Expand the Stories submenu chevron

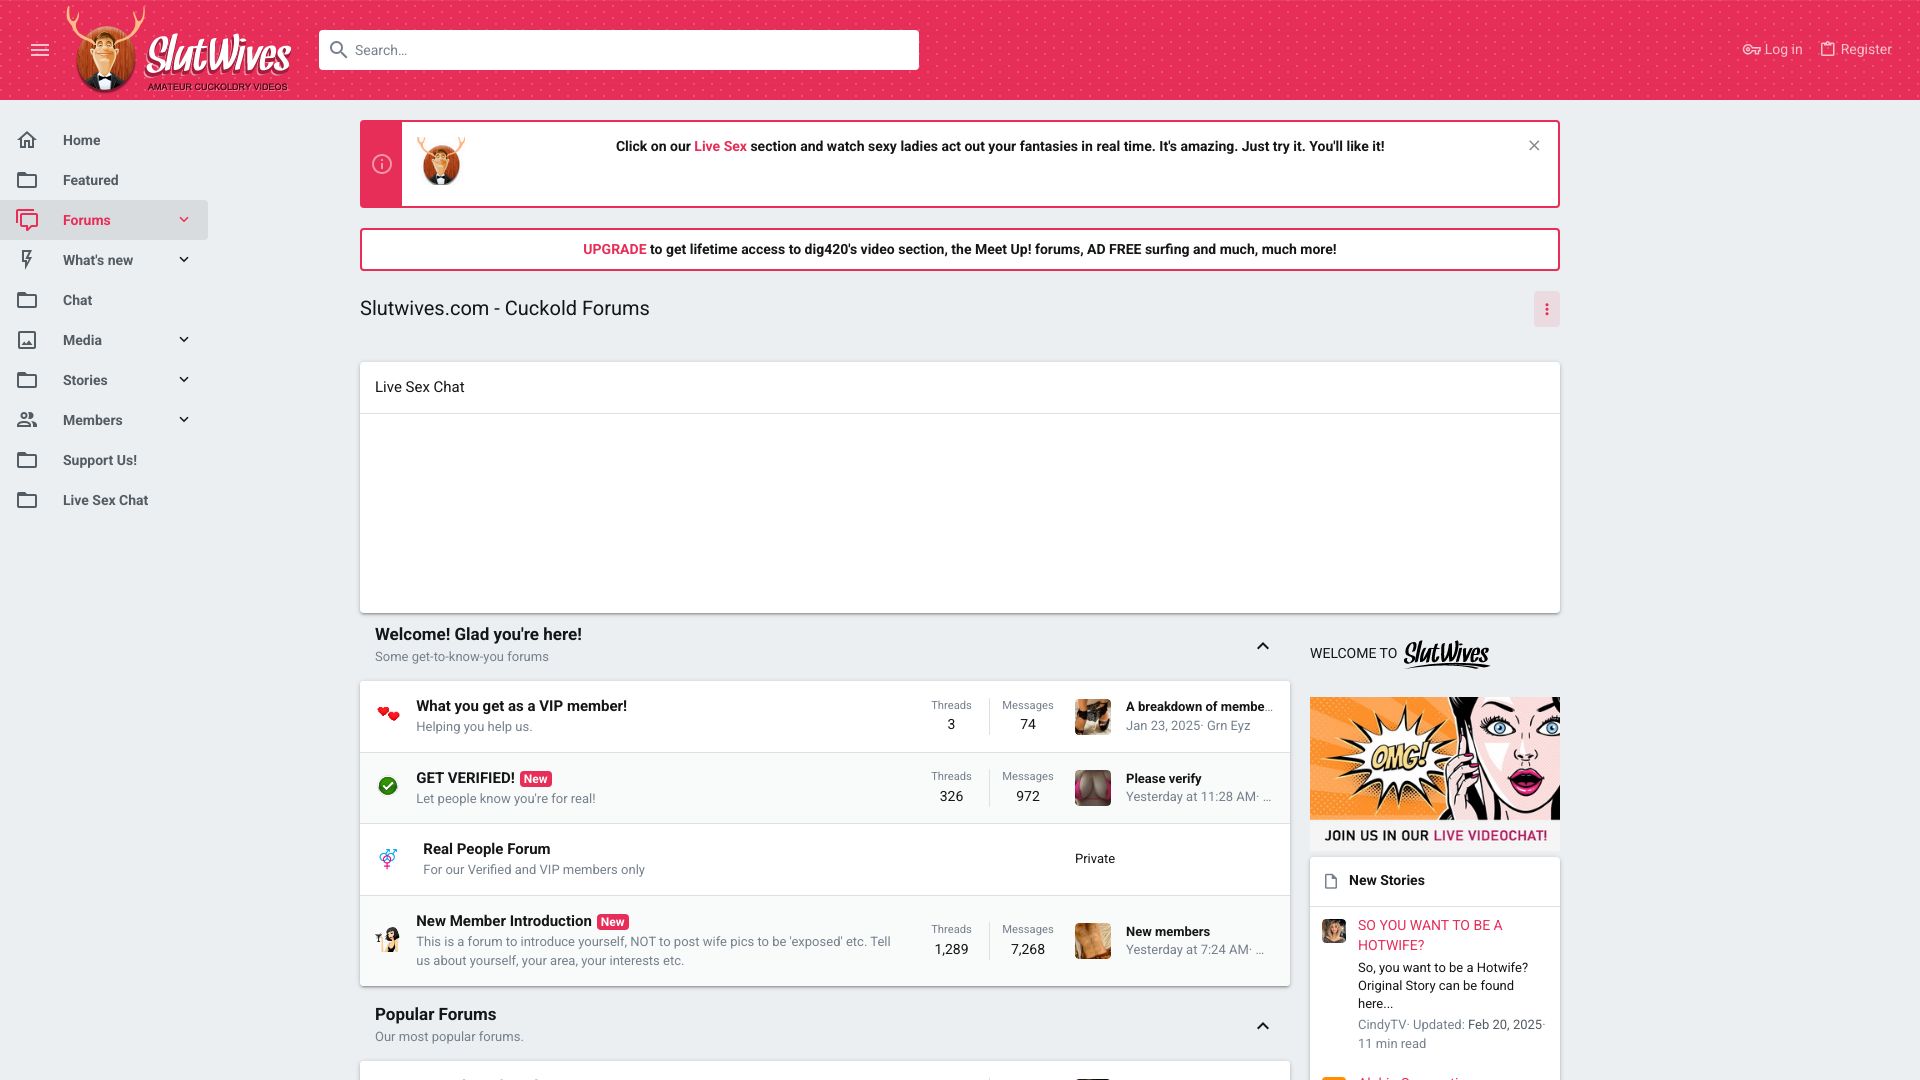(184, 380)
